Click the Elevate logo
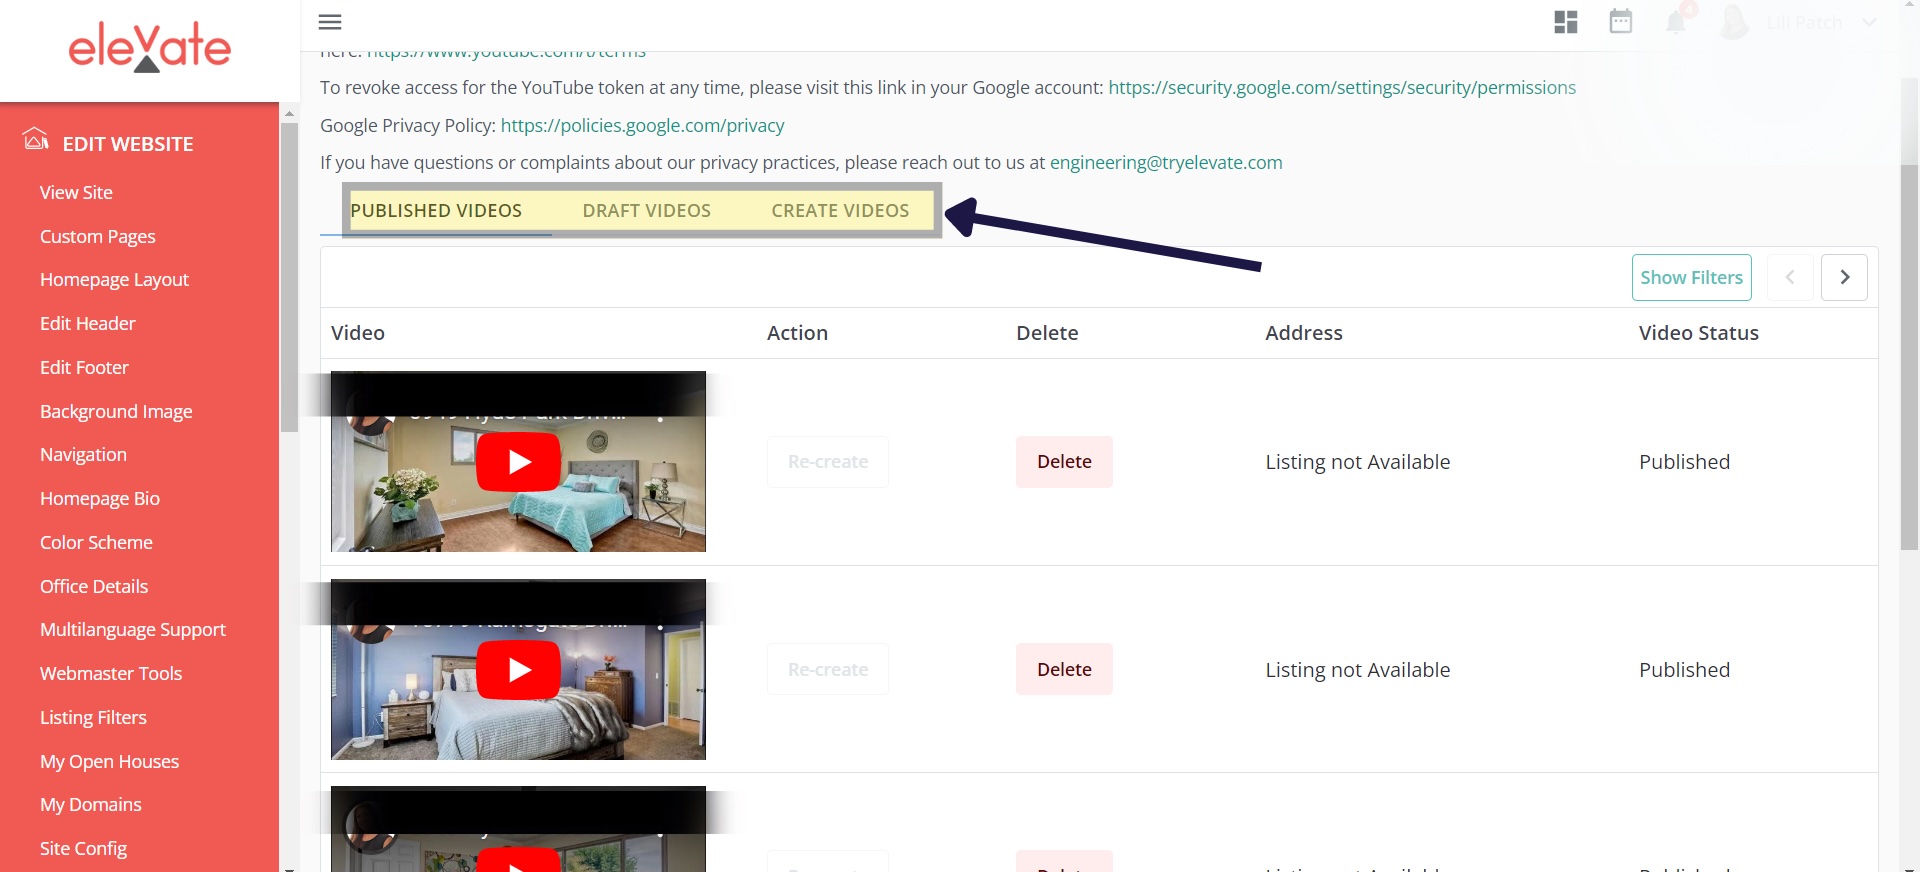 [x=149, y=47]
